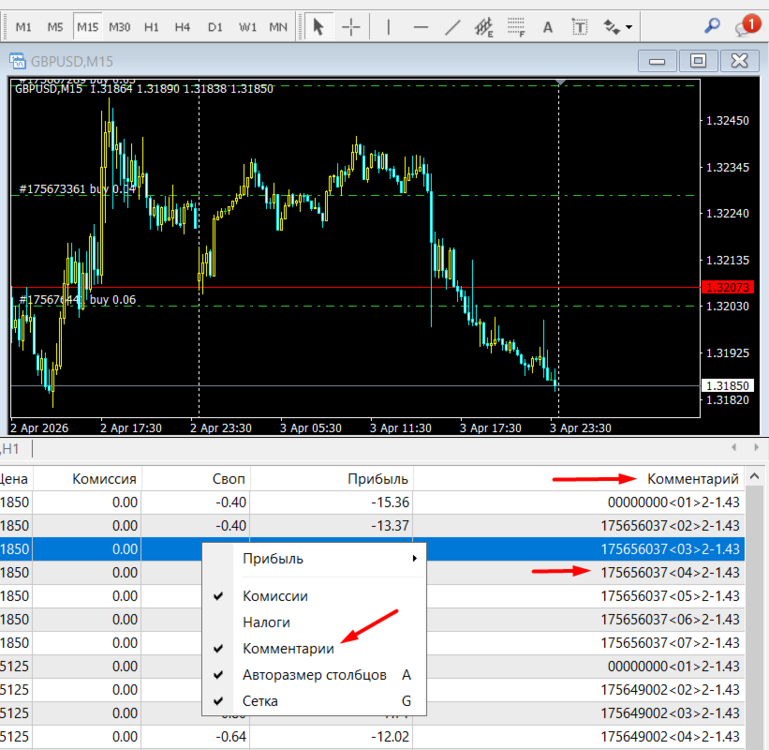Open the search magnifier
The image size is (769, 750).
pos(712,26)
